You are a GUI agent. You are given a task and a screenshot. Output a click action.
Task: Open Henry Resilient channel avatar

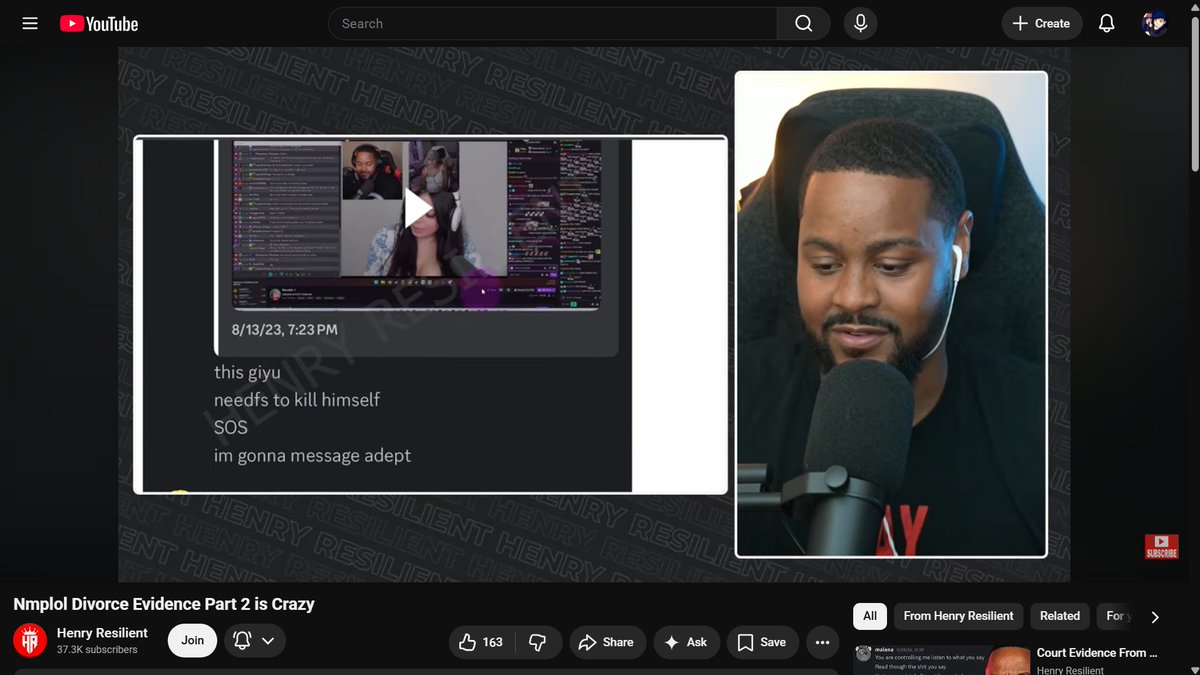[x=30, y=640]
